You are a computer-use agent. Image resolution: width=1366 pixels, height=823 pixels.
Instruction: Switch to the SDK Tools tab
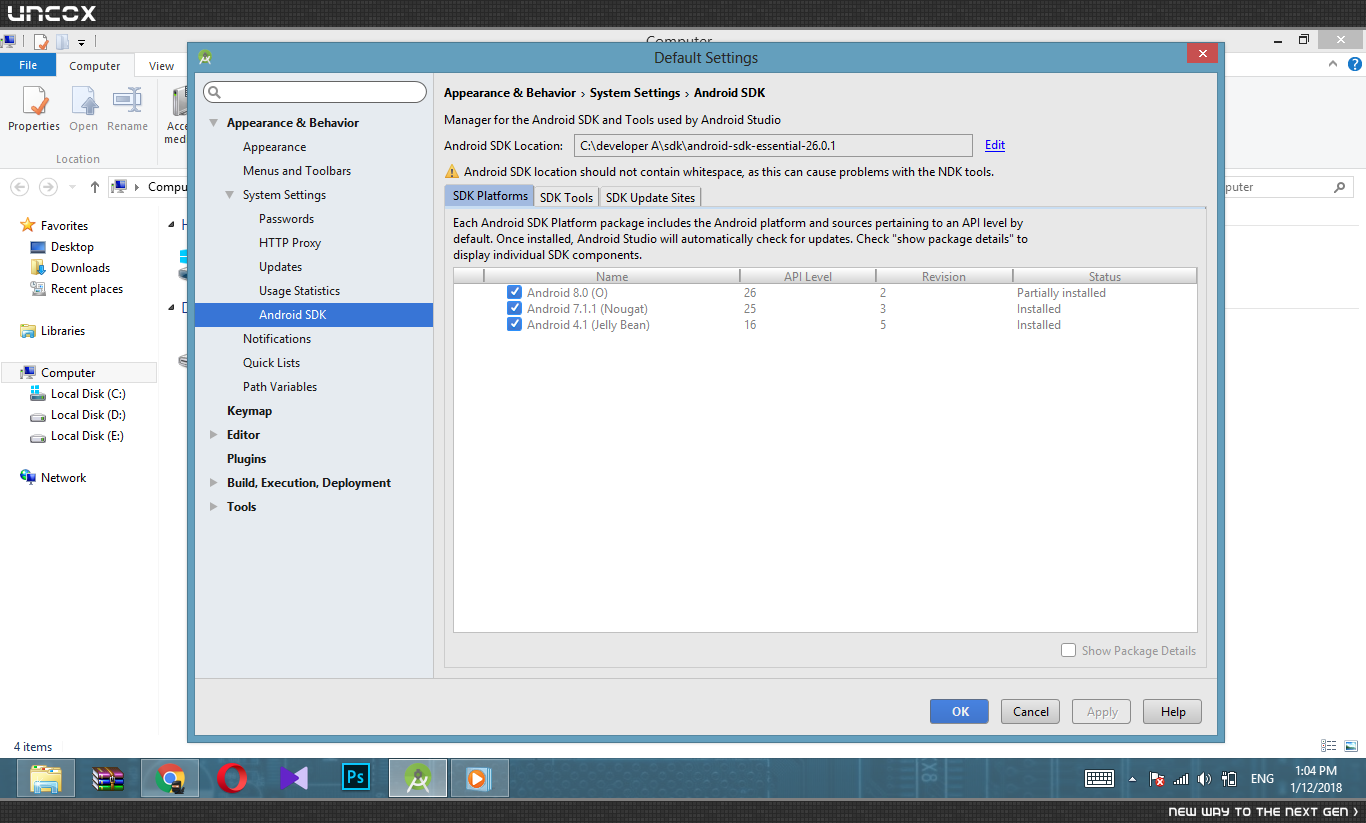567,197
